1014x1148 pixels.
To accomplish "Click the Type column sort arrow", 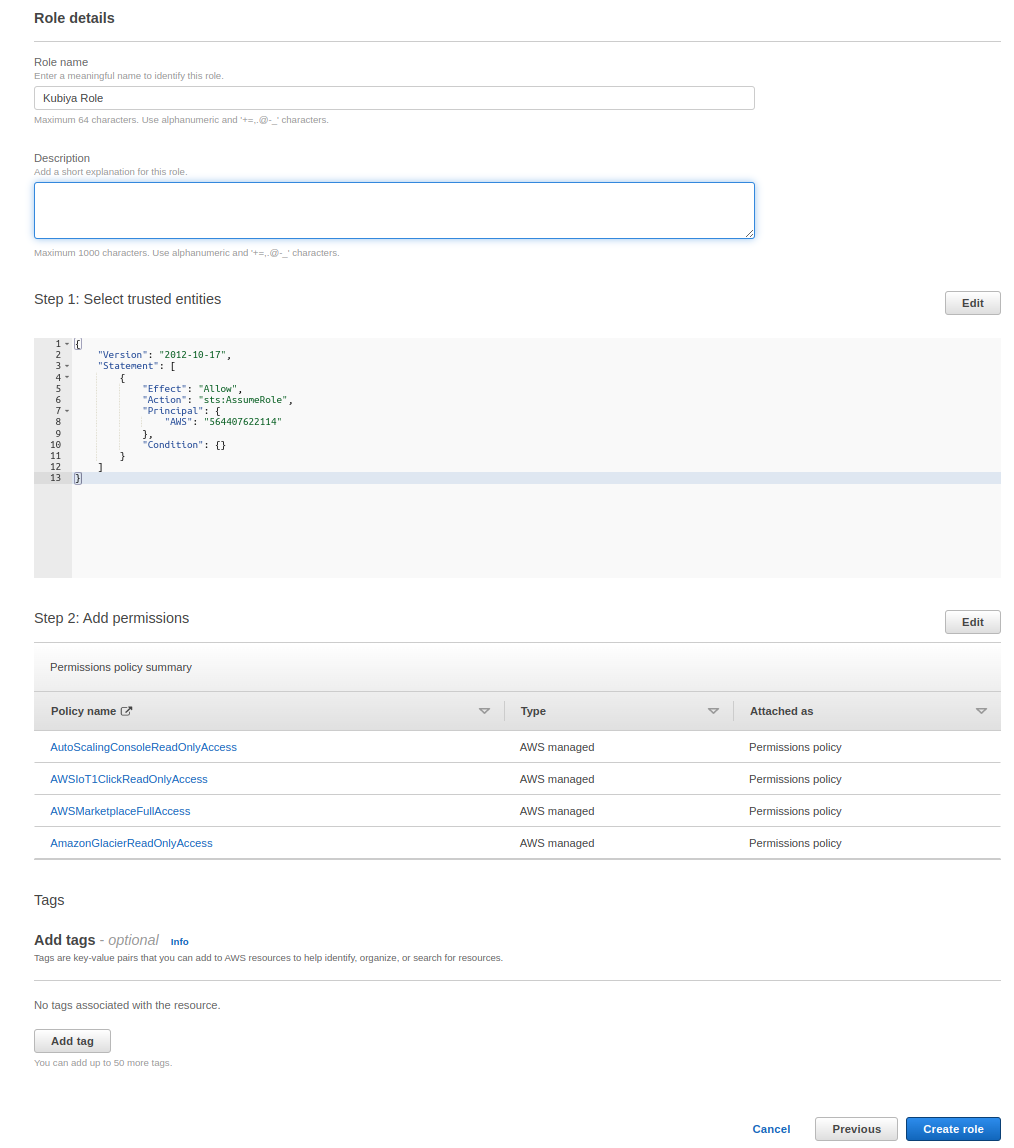I will (x=713, y=711).
